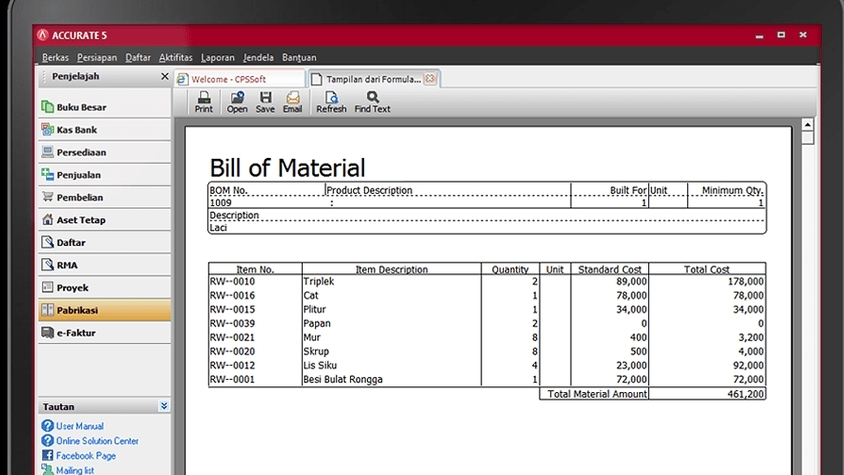Open the Aktifitas menu
This screenshot has width=844, height=475.
tap(175, 57)
